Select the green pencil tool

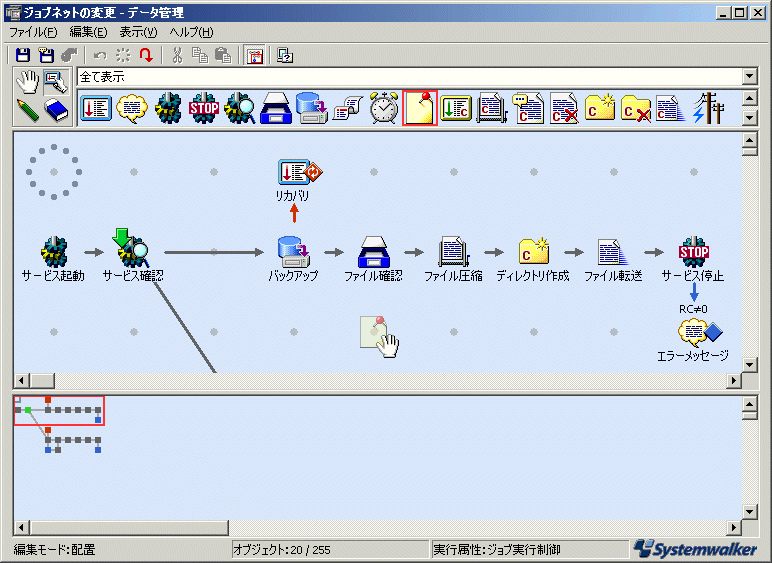tap(28, 110)
